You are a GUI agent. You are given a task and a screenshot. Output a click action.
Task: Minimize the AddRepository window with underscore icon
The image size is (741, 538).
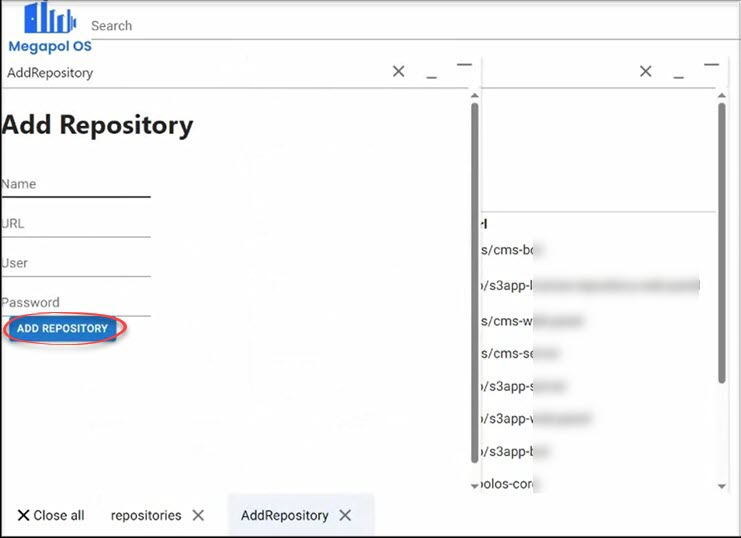click(431, 75)
